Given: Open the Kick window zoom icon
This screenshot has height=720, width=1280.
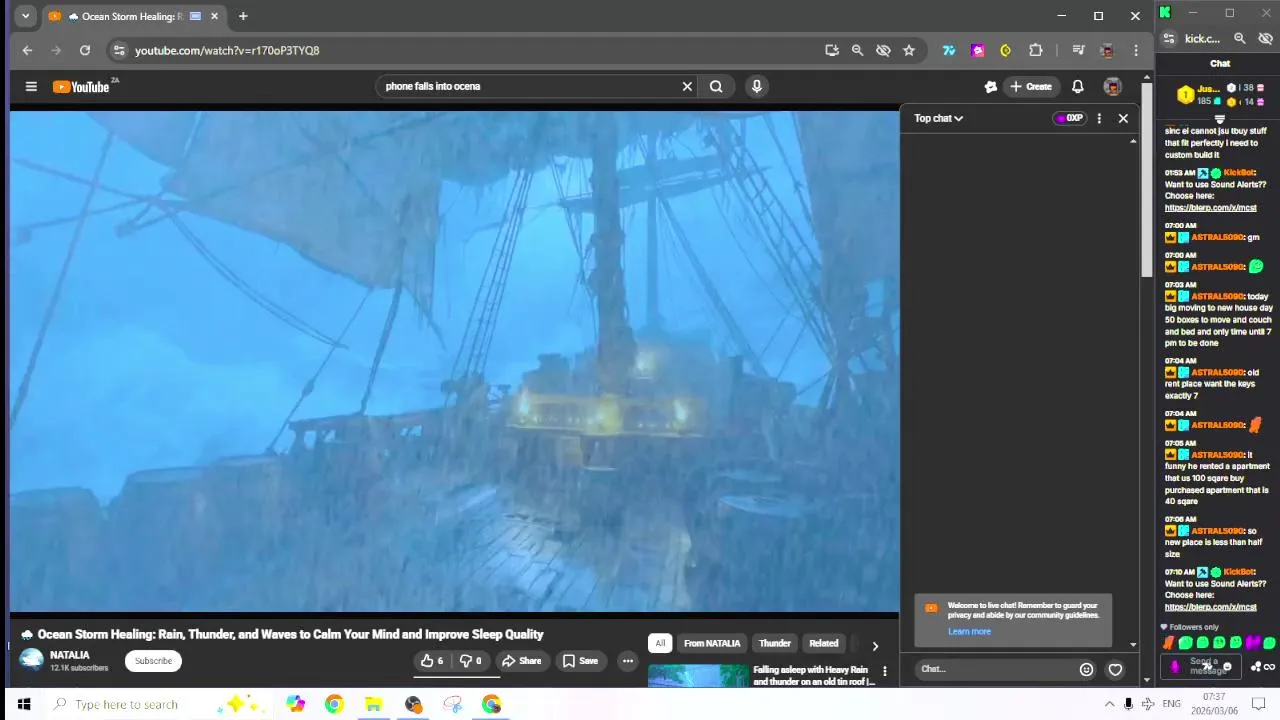Looking at the screenshot, I should [1240, 38].
